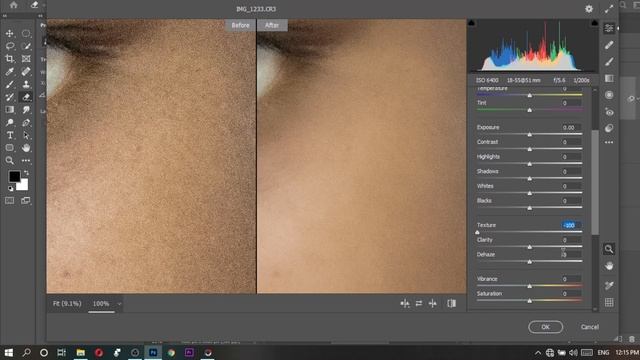Confirm with the OK button
640x360 pixels.
point(545,327)
